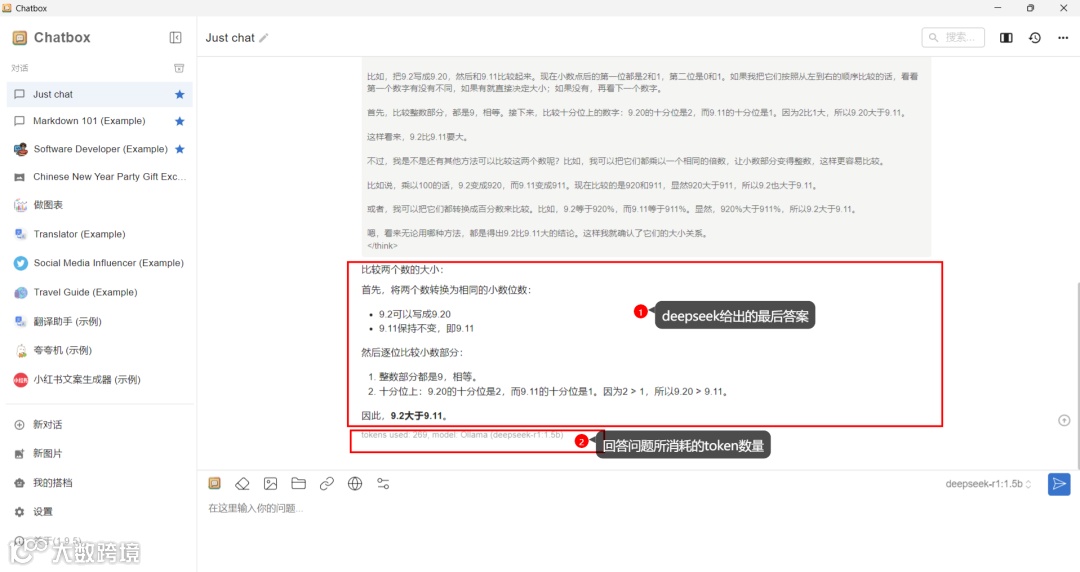Screen dimensions: 1080x572
Task: Select the Just chat conversation
Action: 99,94
